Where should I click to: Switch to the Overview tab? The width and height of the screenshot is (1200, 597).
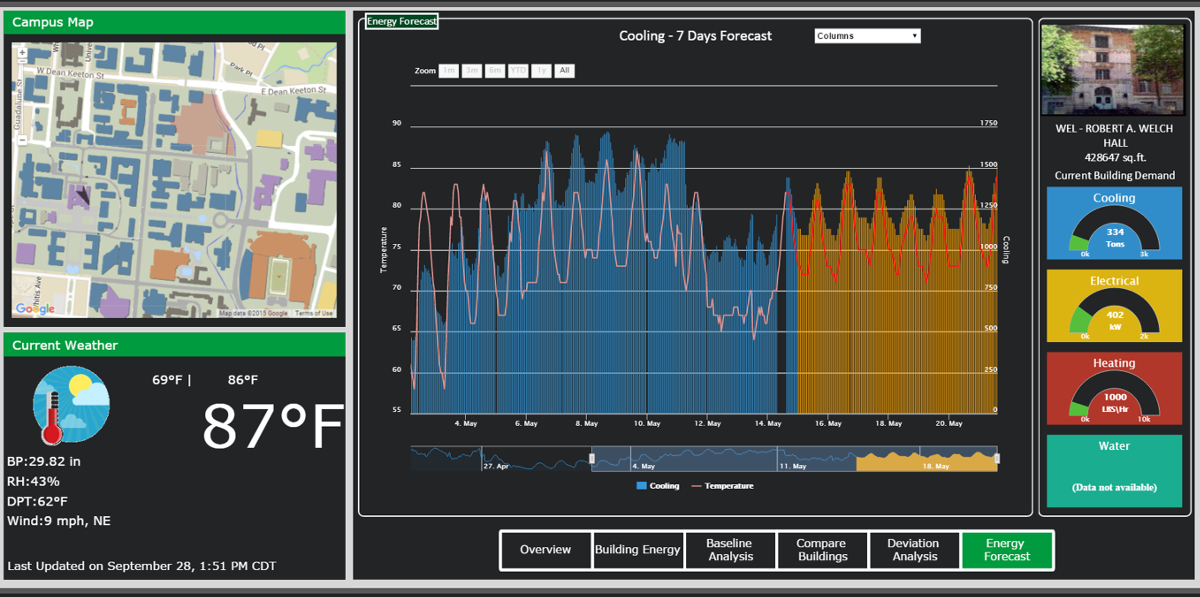pos(545,550)
